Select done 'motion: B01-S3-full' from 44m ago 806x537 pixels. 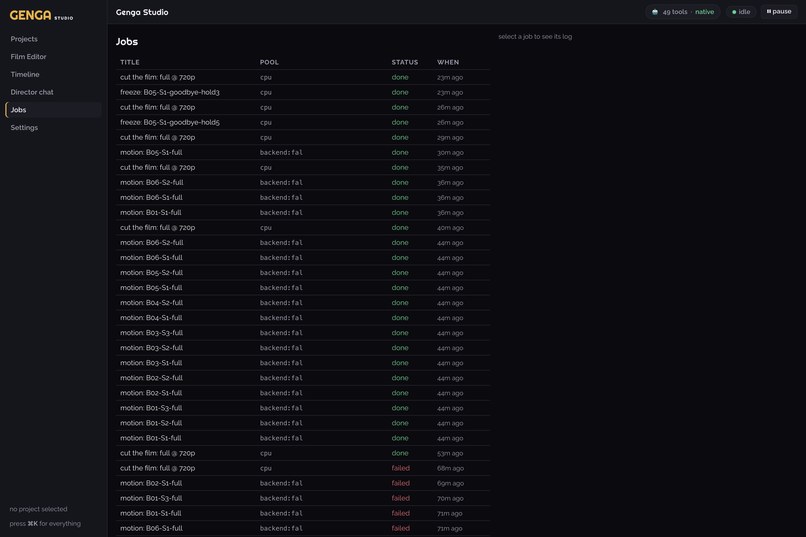pyautogui.click(x=303, y=408)
